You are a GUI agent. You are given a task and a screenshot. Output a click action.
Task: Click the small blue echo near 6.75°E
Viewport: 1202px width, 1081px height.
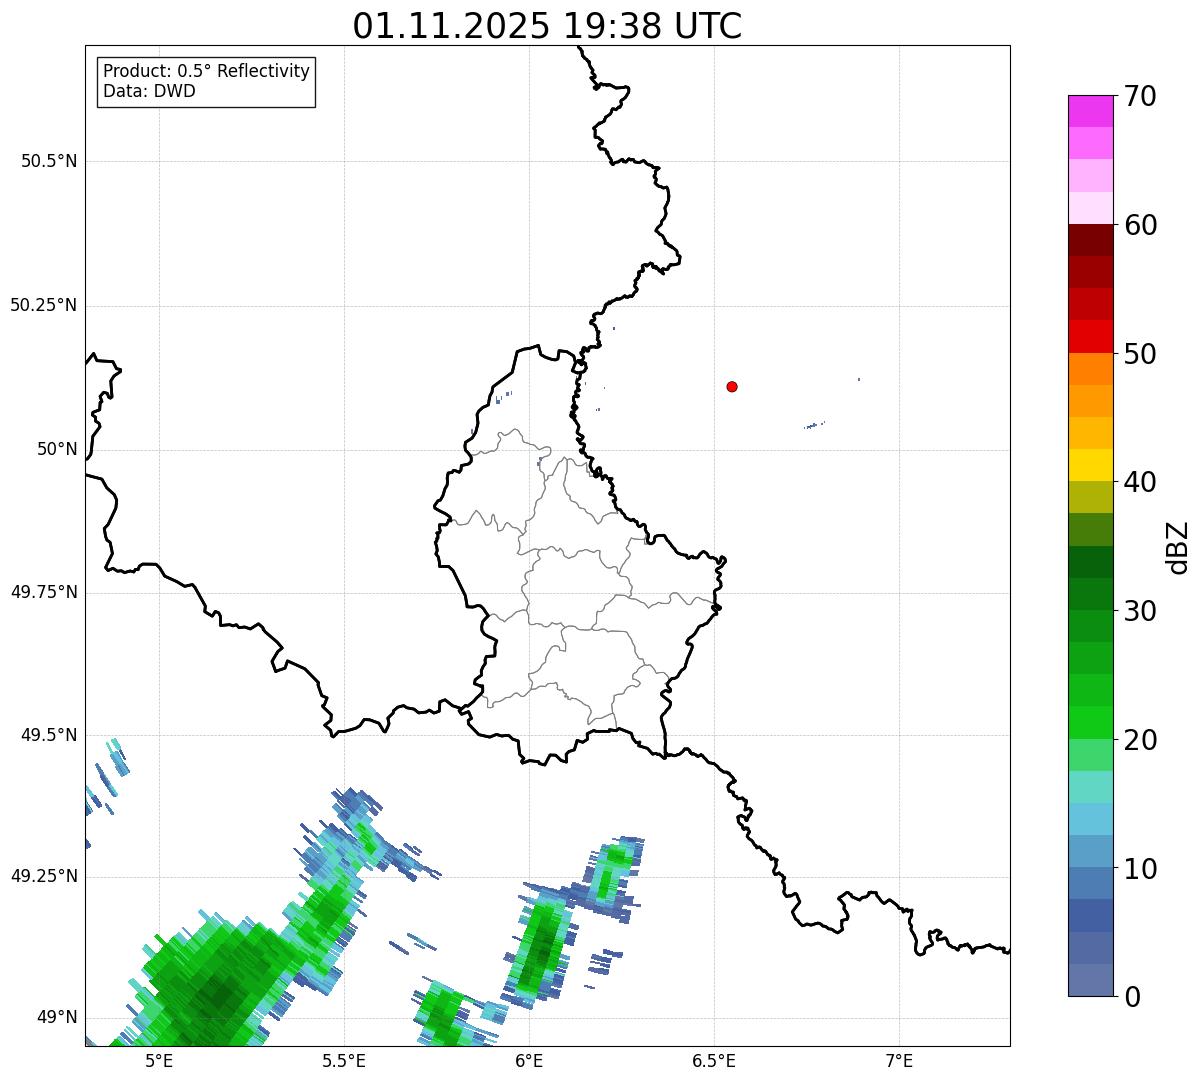point(814,426)
